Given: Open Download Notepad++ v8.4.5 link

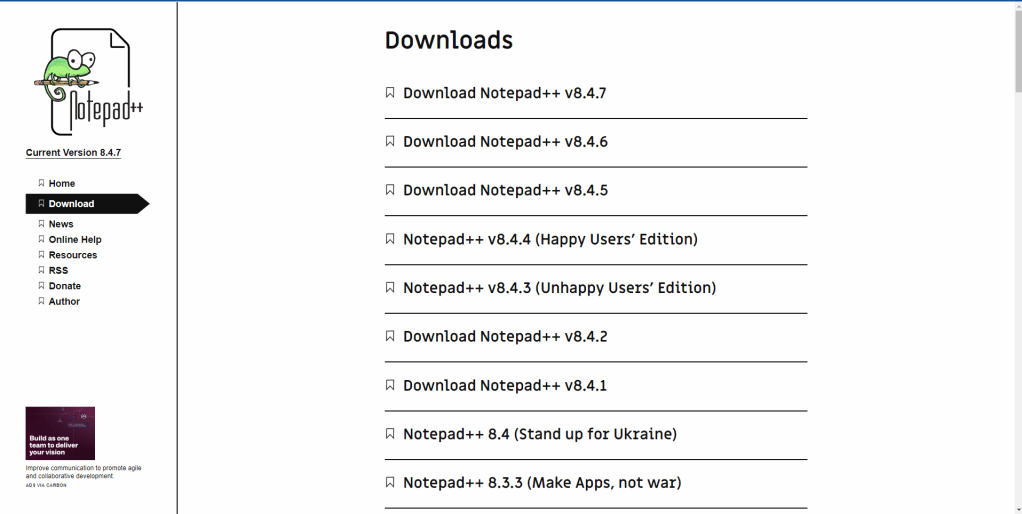Looking at the screenshot, I should coord(505,190).
